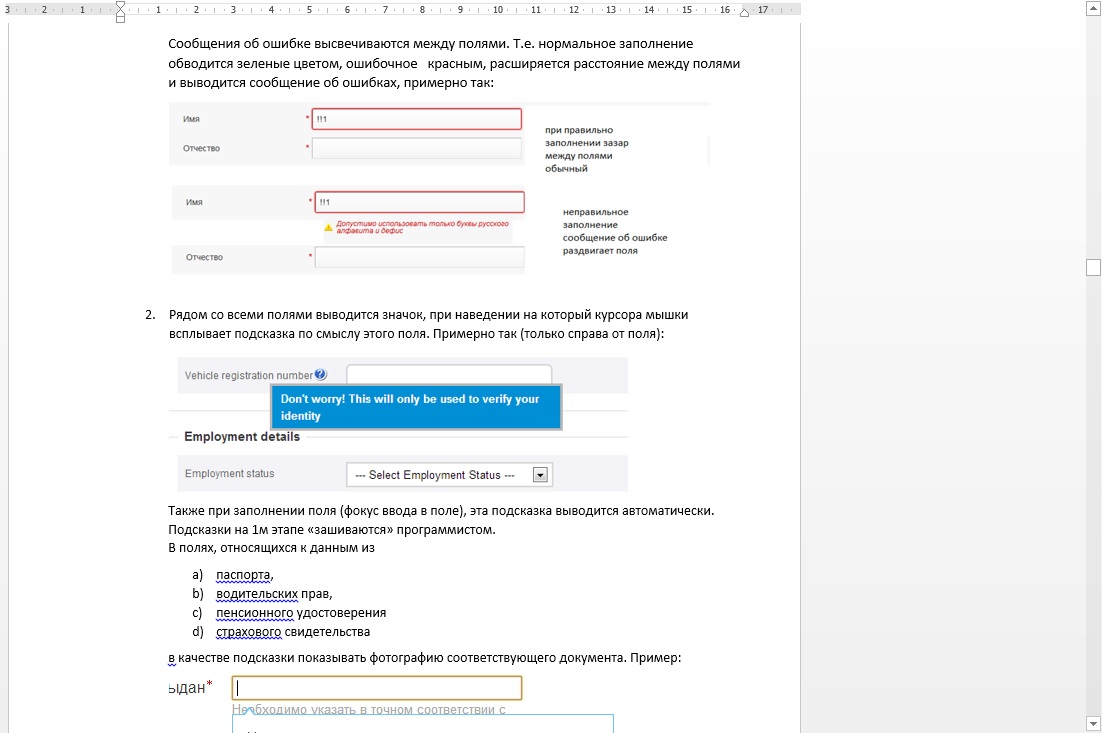The image size is (1102, 733).
Task: Click the right indent marker on ruler
Action: point(744,13)
